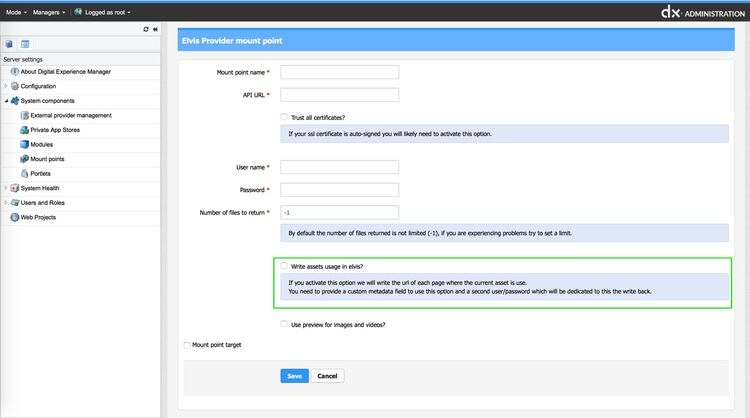The height and width of the screenshot is (418, 750).
Task: Open Web Projects entry
Action: (38, 217)
